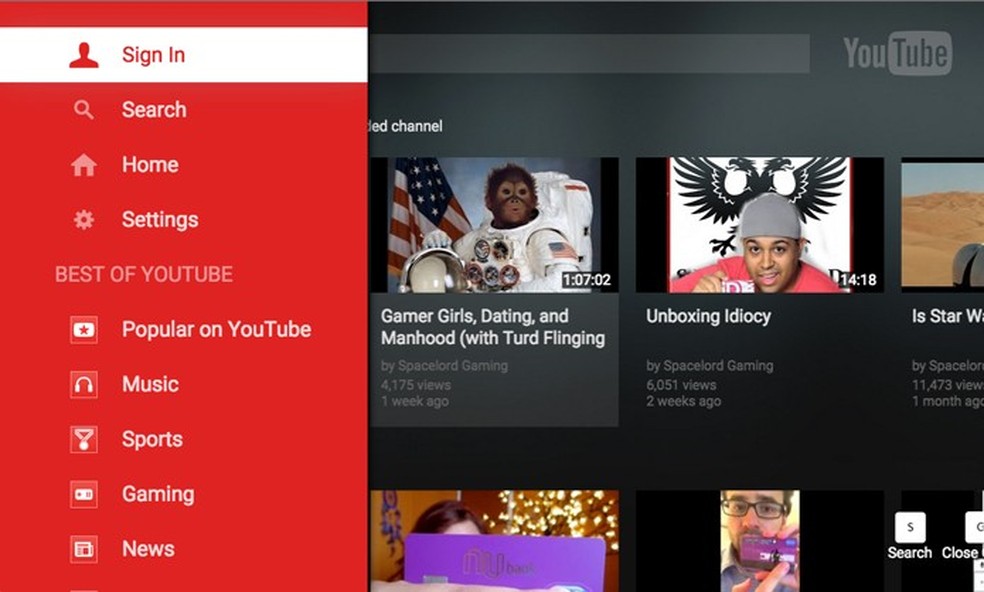This screenshot has width=984, height=592.
Task: Choose the Sports category
Action: 184,439
